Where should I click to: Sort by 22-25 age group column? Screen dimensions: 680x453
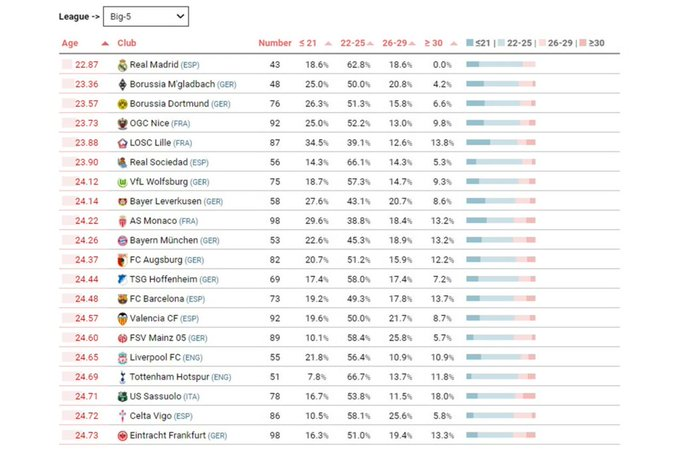(352, 44)
